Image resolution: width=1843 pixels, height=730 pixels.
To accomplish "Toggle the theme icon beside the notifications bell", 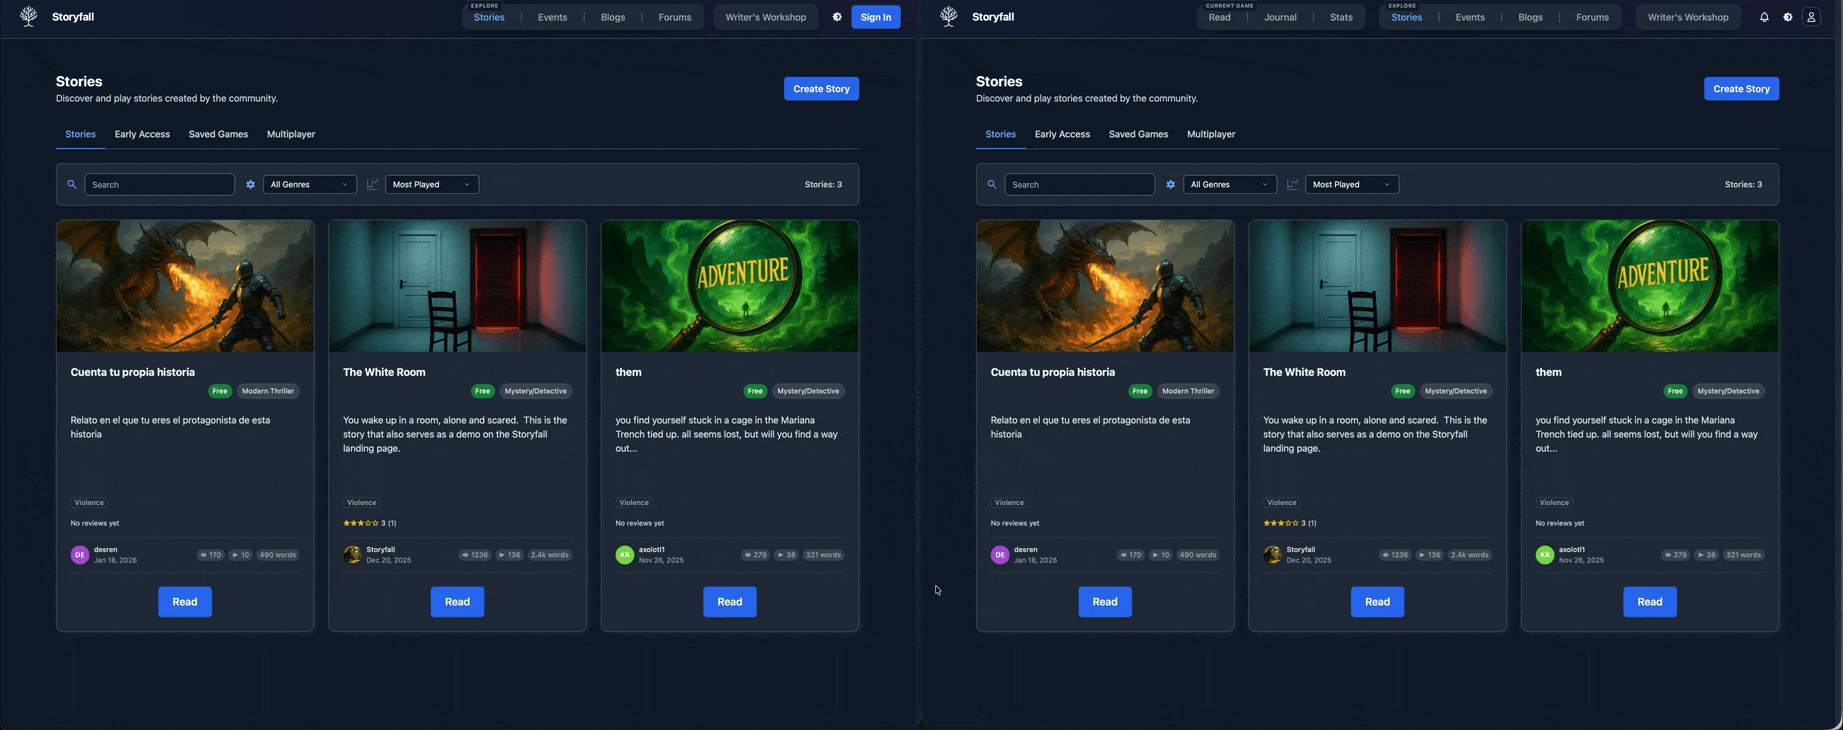I will (1788, 17).
